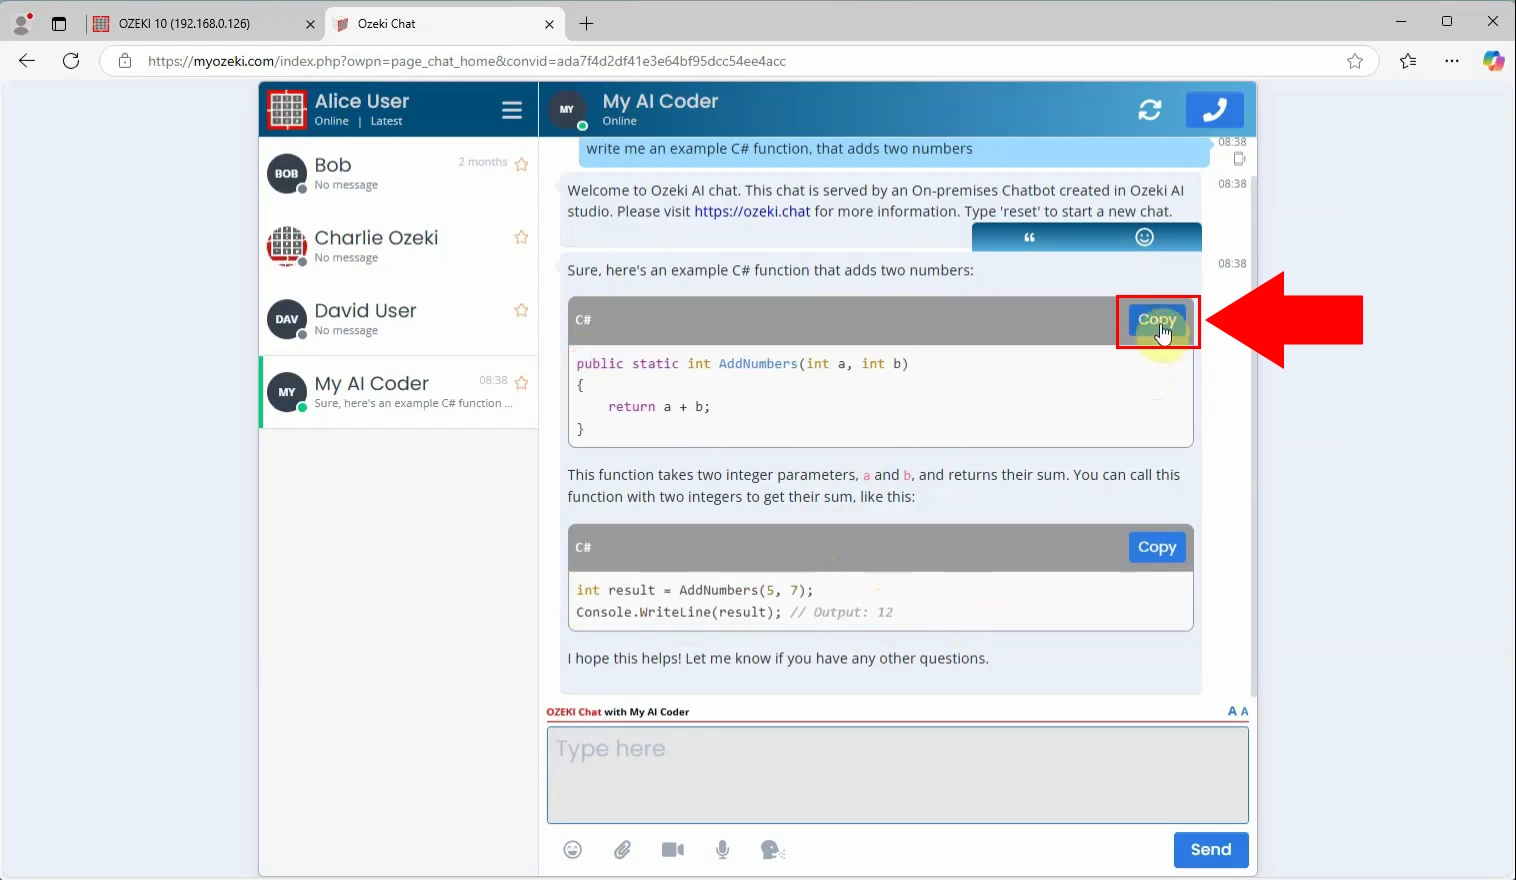This screenshot has width=1516, height=880.
Task: Open the tab actions menu icon
Action: [59, 24]
